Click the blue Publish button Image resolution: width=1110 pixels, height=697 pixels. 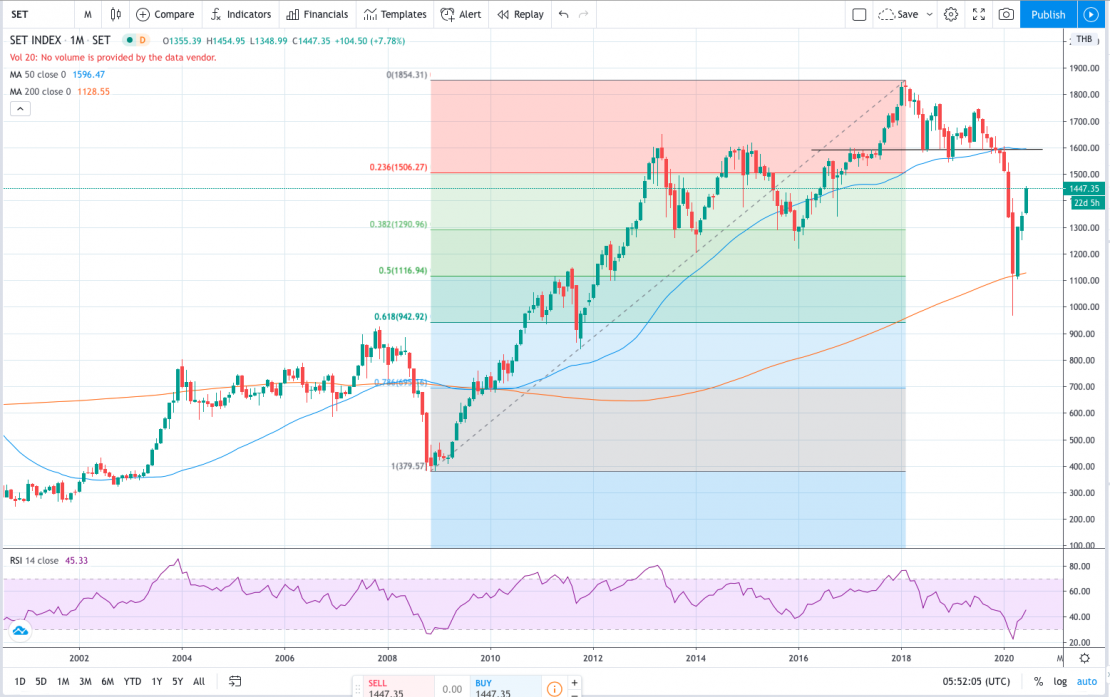tap(1048, 14)
